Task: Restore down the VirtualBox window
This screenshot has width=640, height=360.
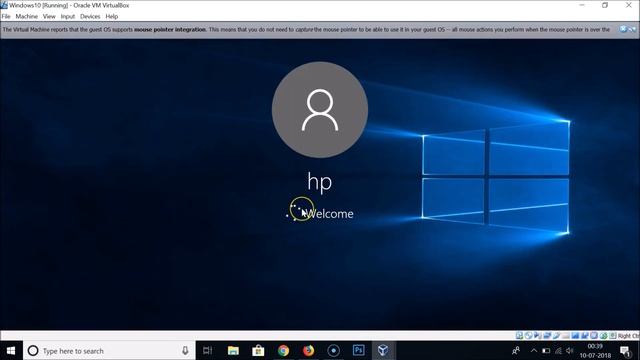Action: 605,5
